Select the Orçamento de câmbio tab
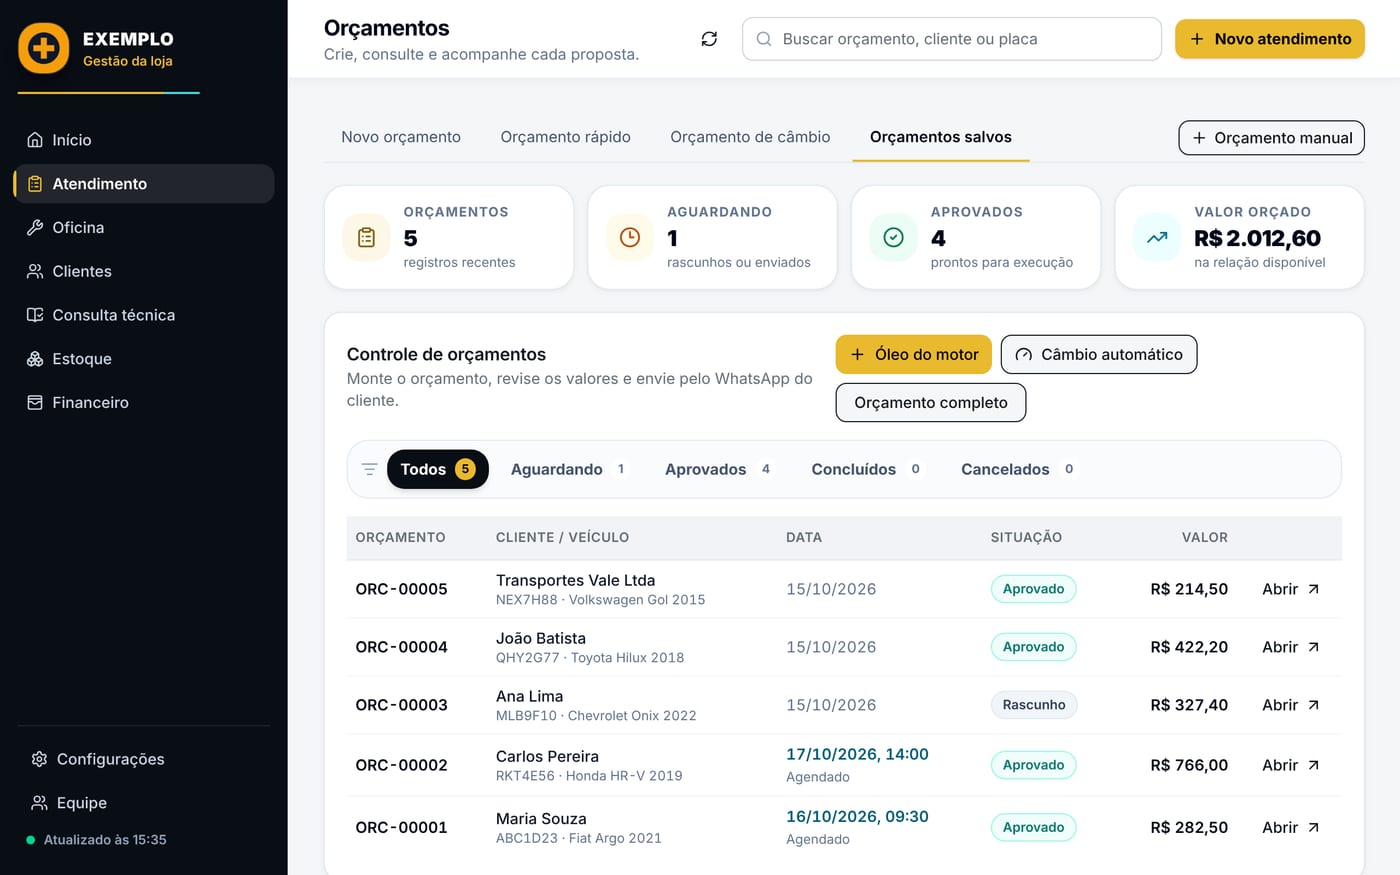 click(x=750, y=137)
